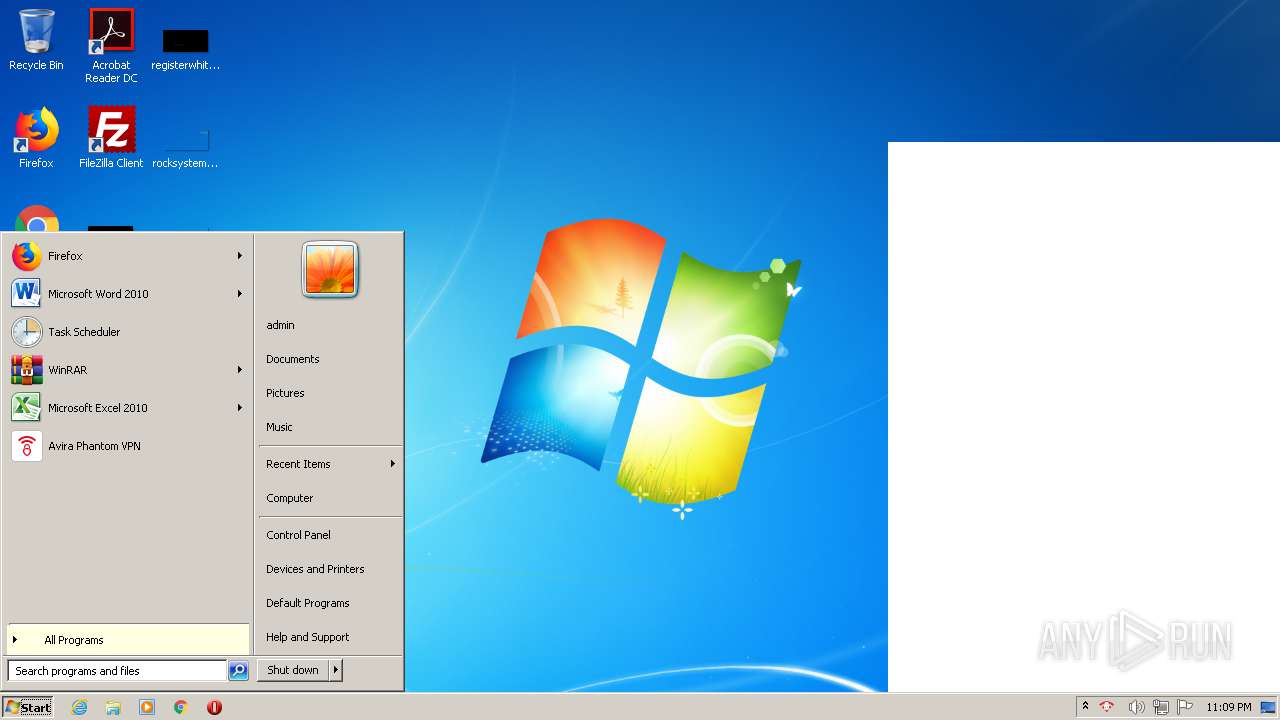The width and height of the screenshot is (1280, 720).
Task: Click the Avira VPN tray icon
Action: coord(1107,707)
